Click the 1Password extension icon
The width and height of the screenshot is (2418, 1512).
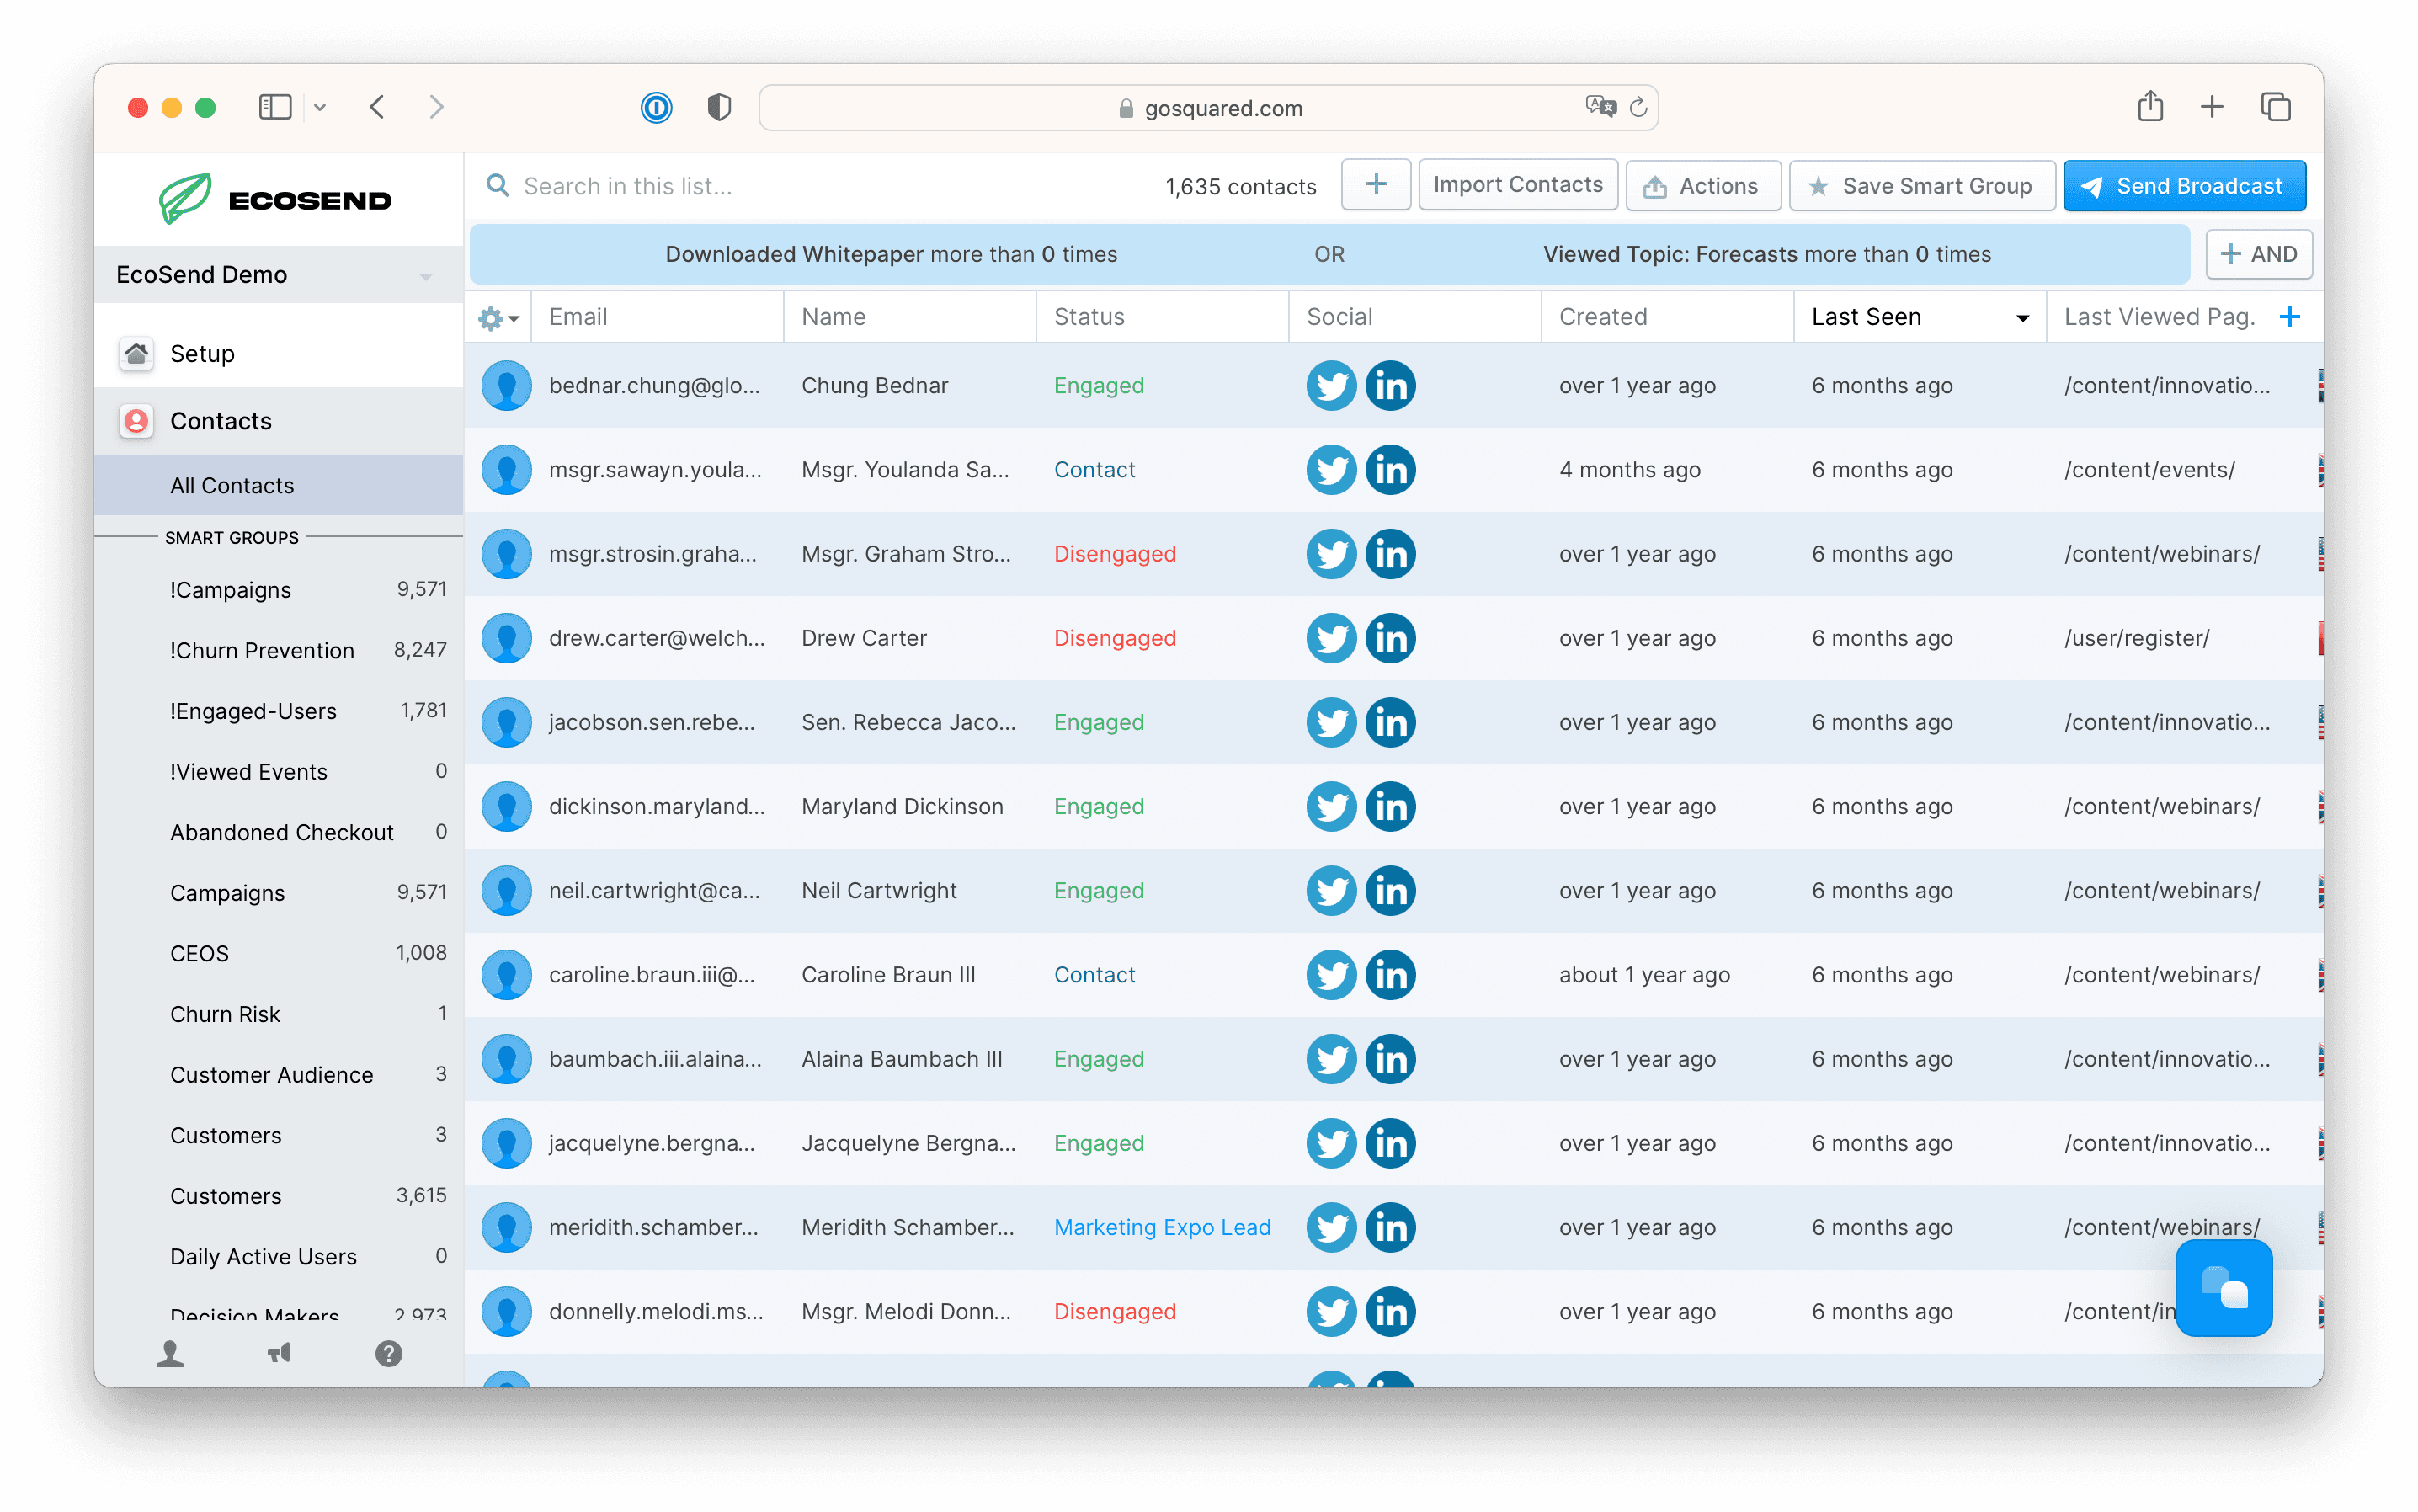tap(656, 107)
